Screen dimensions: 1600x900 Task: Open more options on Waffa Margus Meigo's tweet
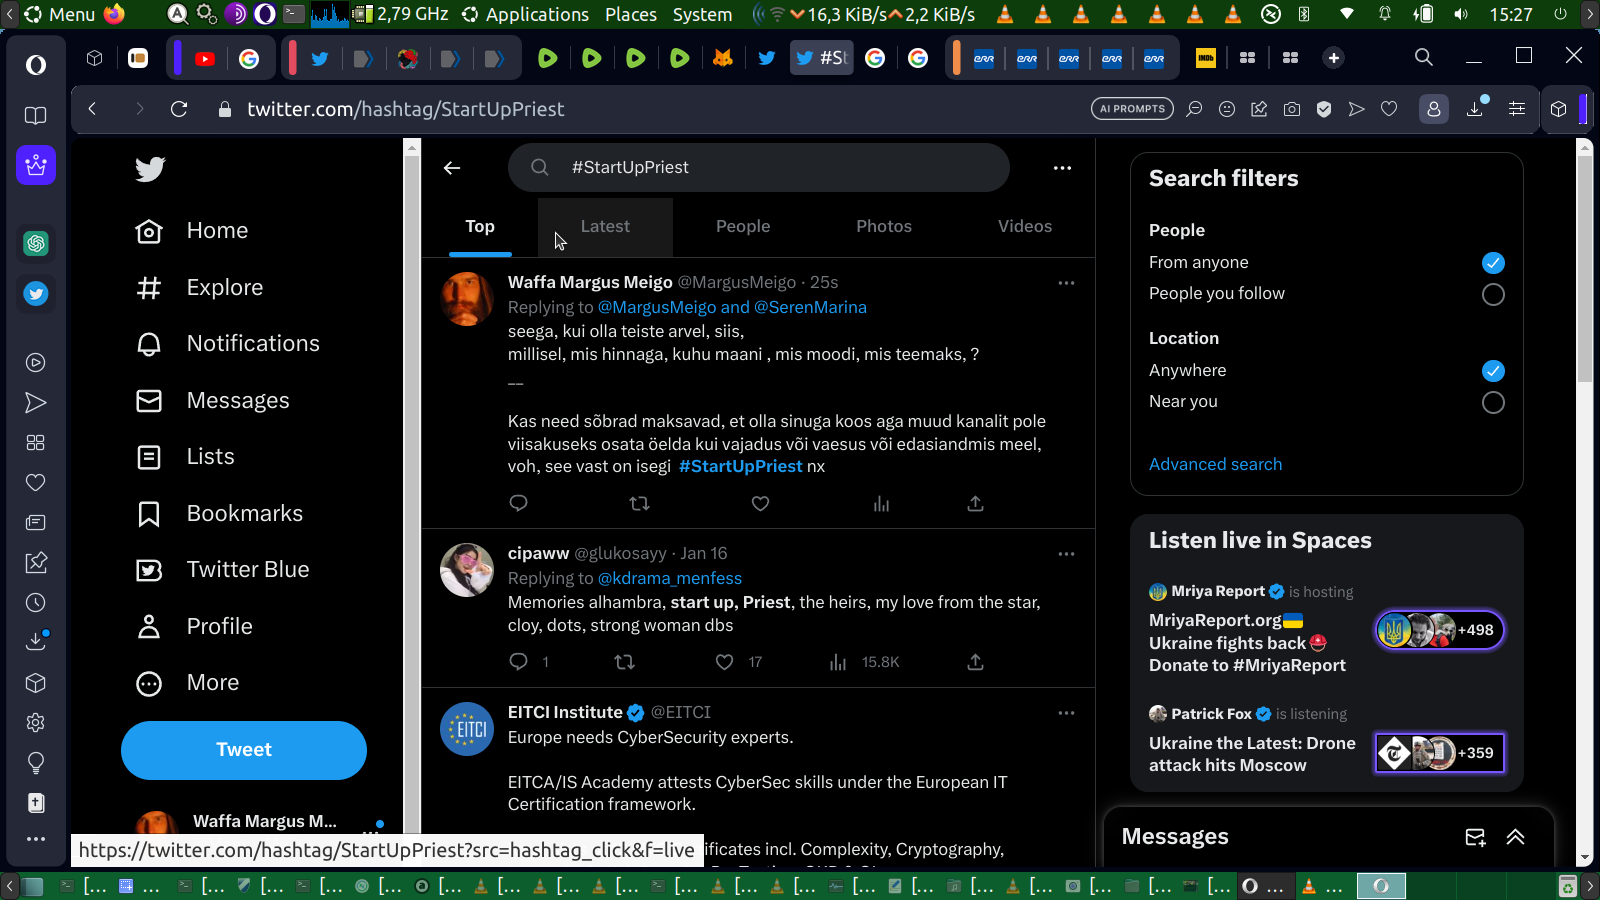pyautogui.click(x=1067, y=283)
